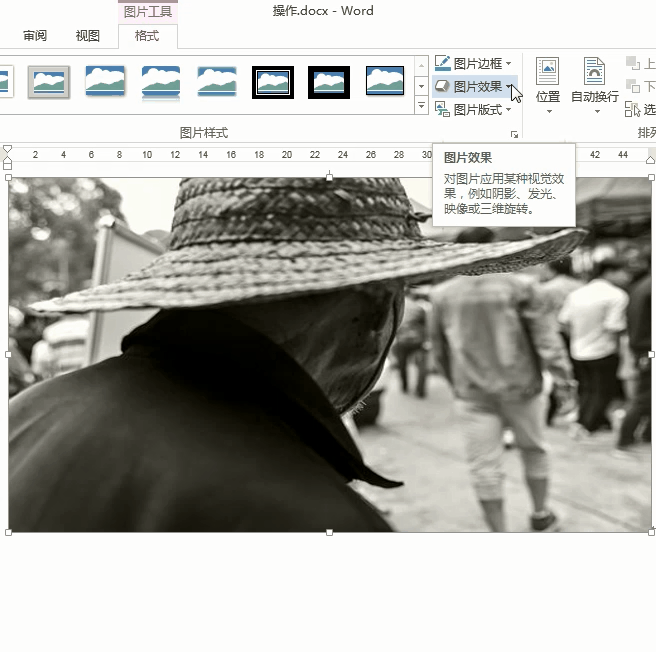Click the 图片边框 pencil icon
This screenshot has width=656, height=652.
(x=443, y=64)
